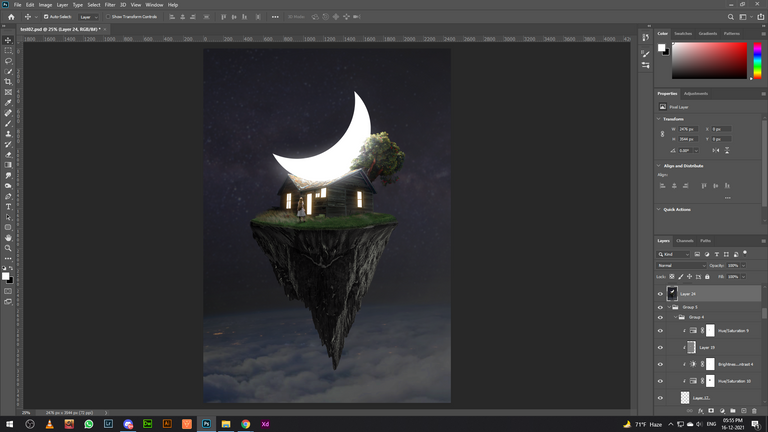Lock all with padlock icon
768x432 pixels.
click(x=707, y=277)
